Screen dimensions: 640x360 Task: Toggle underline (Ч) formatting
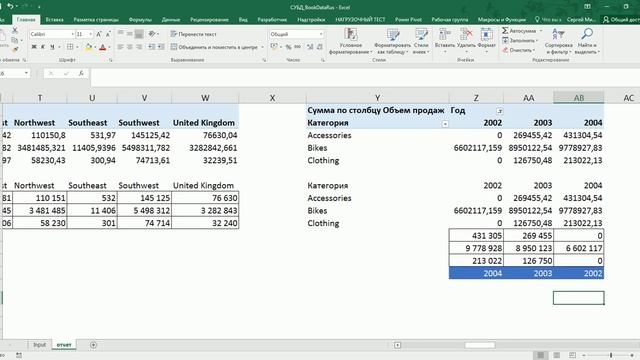pyautogui.click(x=52, y=47)
